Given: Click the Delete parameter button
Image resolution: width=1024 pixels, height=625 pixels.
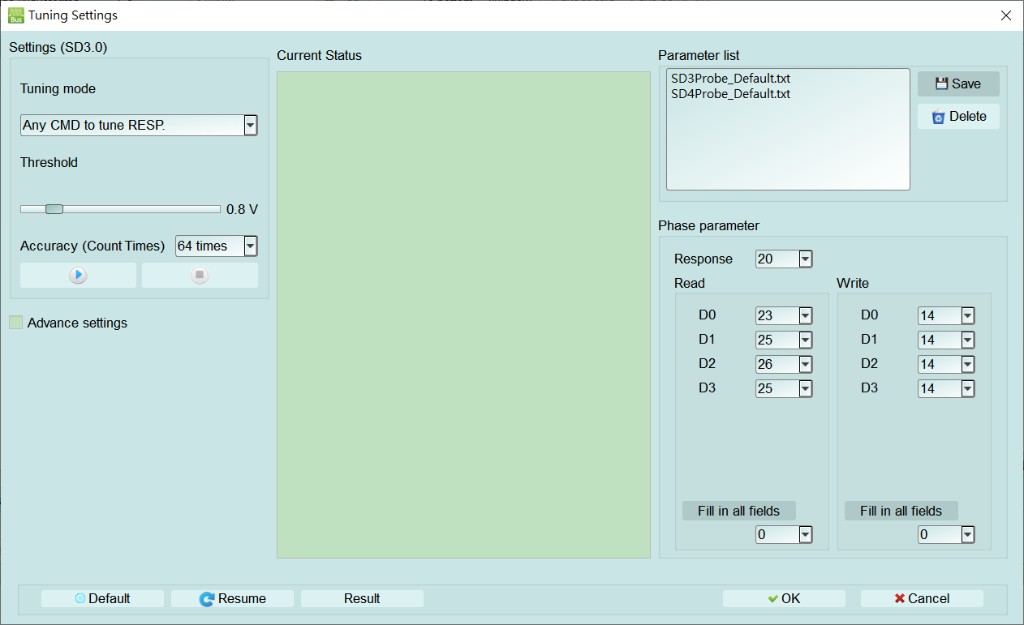Looking at the screenshot, I should (958, 116).
